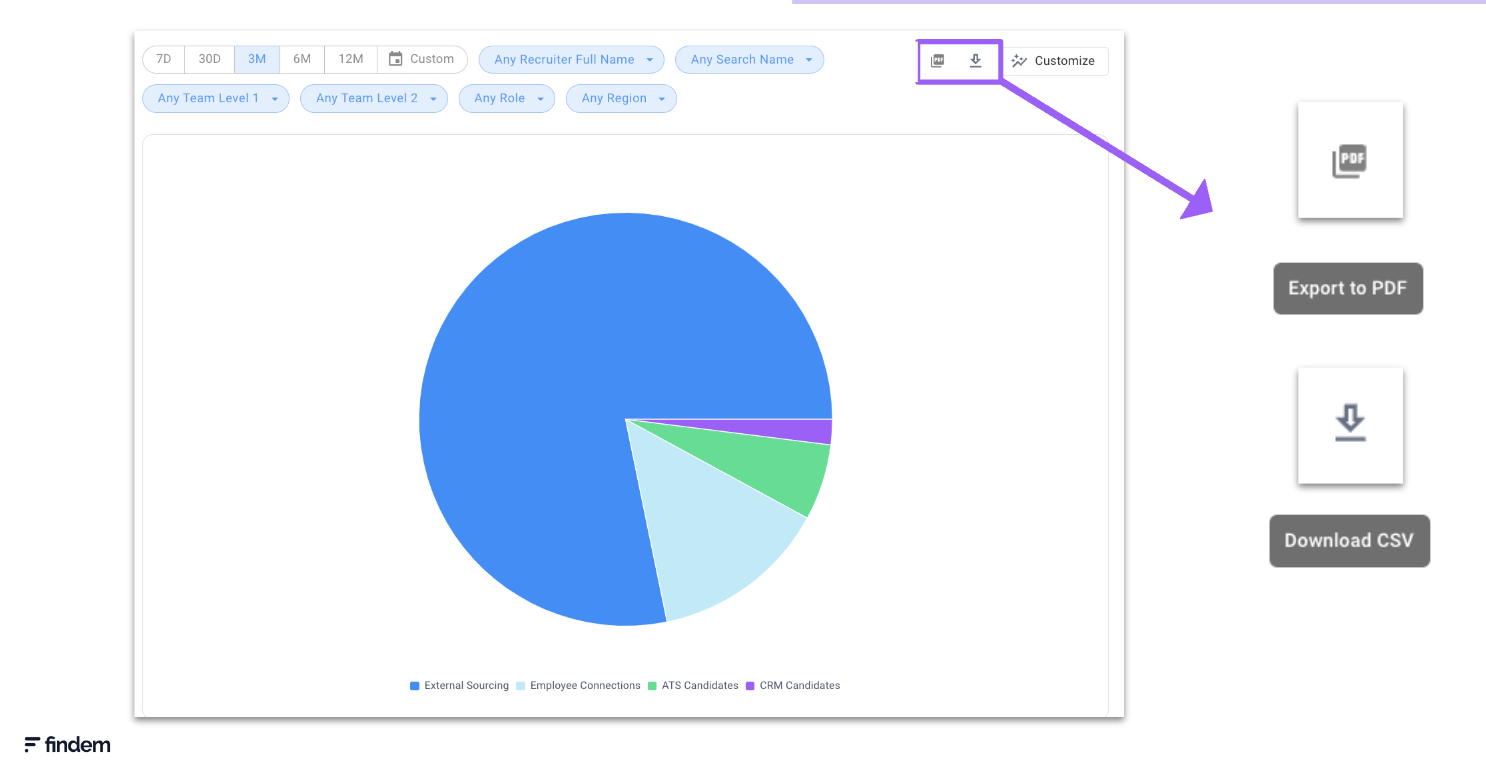1486x784 pixels.
Task: Toggle ATS Candidates legend swatch
Action: point(652,686)
